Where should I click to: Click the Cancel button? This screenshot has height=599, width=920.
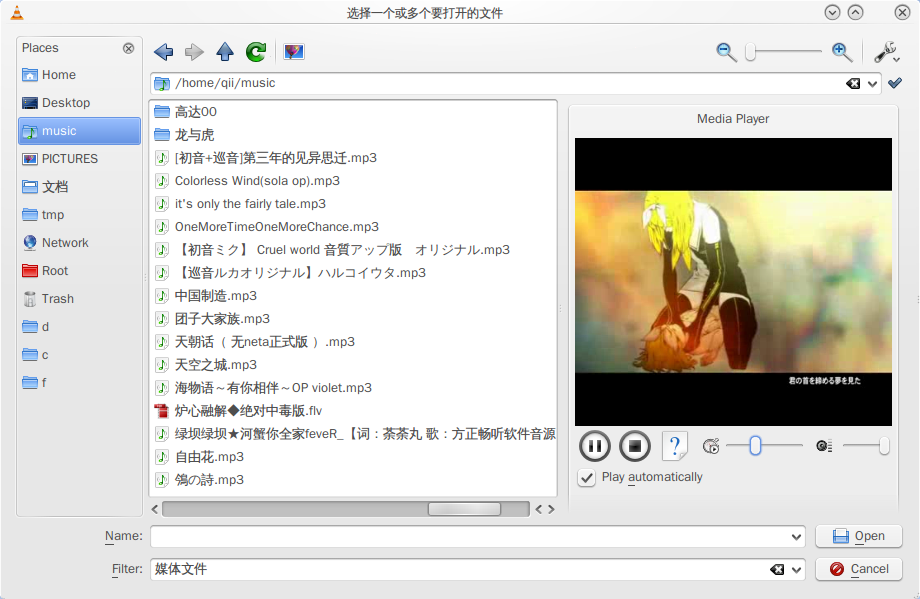[858, 569]
